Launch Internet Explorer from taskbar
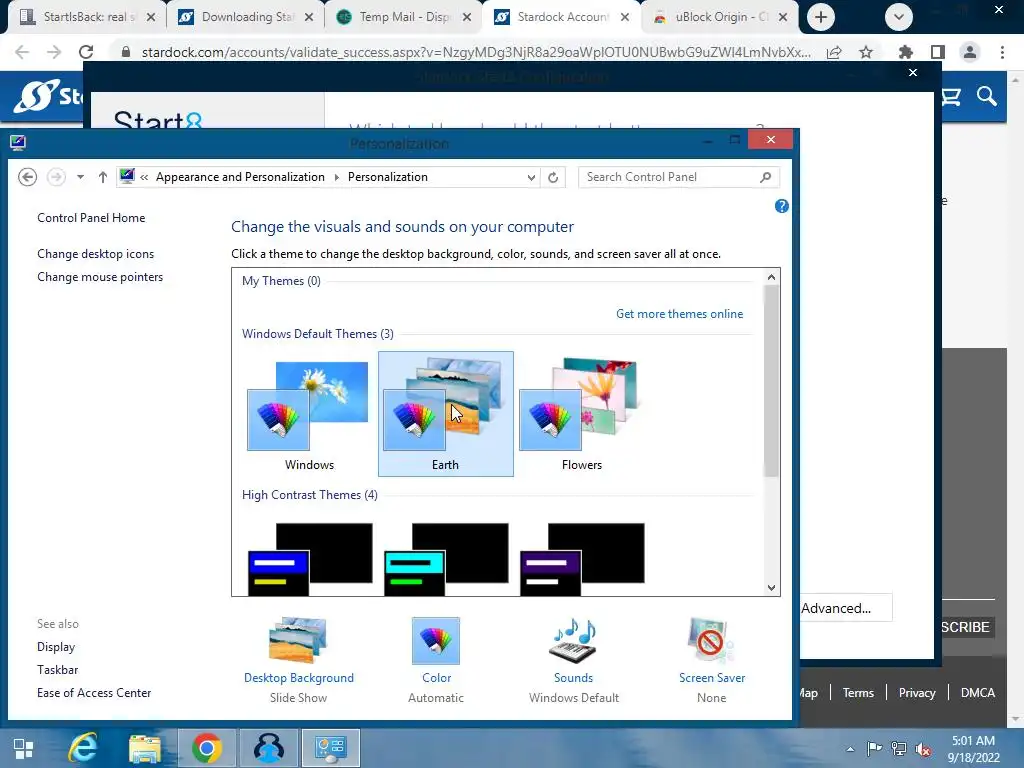The image size is (1024, 768). pos(83,748)
